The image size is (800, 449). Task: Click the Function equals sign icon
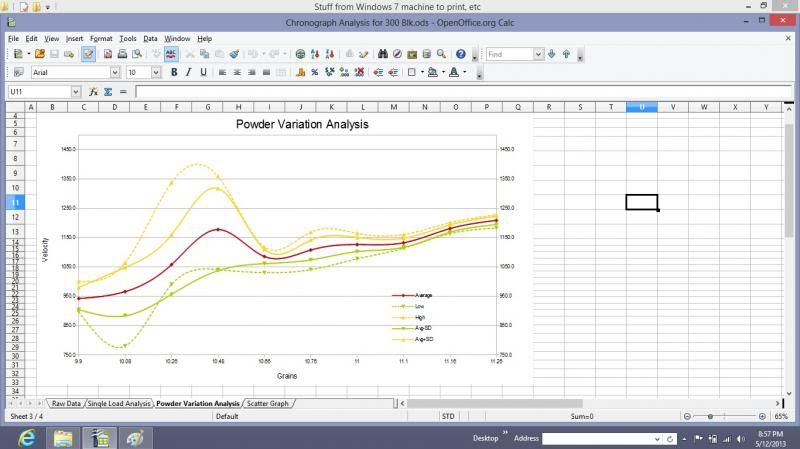pyautogui.click(x=123, y=92)
